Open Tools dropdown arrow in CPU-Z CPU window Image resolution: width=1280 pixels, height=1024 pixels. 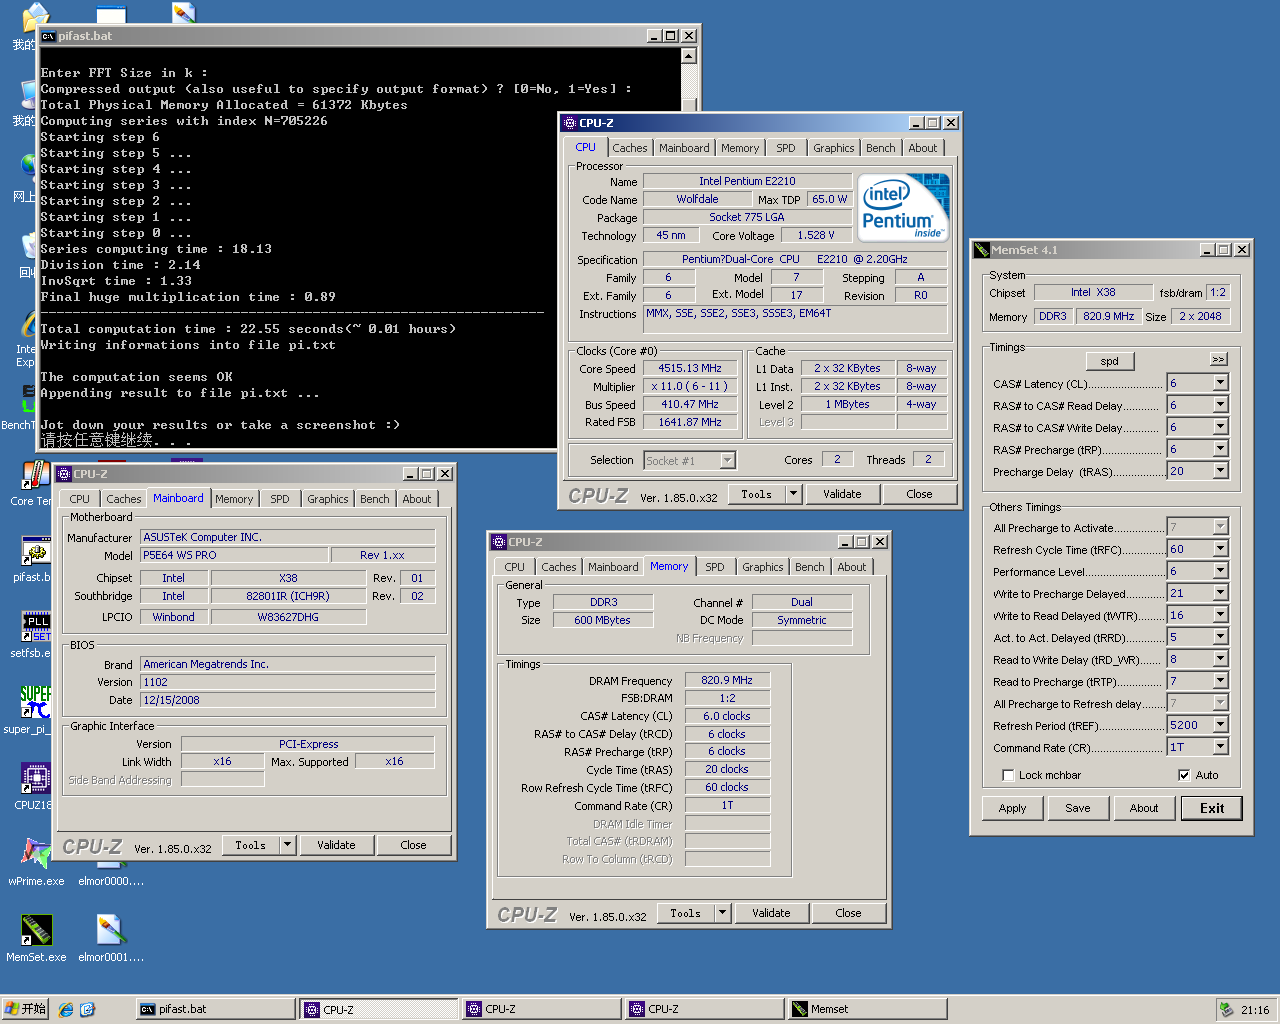click(x=793, y=494)
